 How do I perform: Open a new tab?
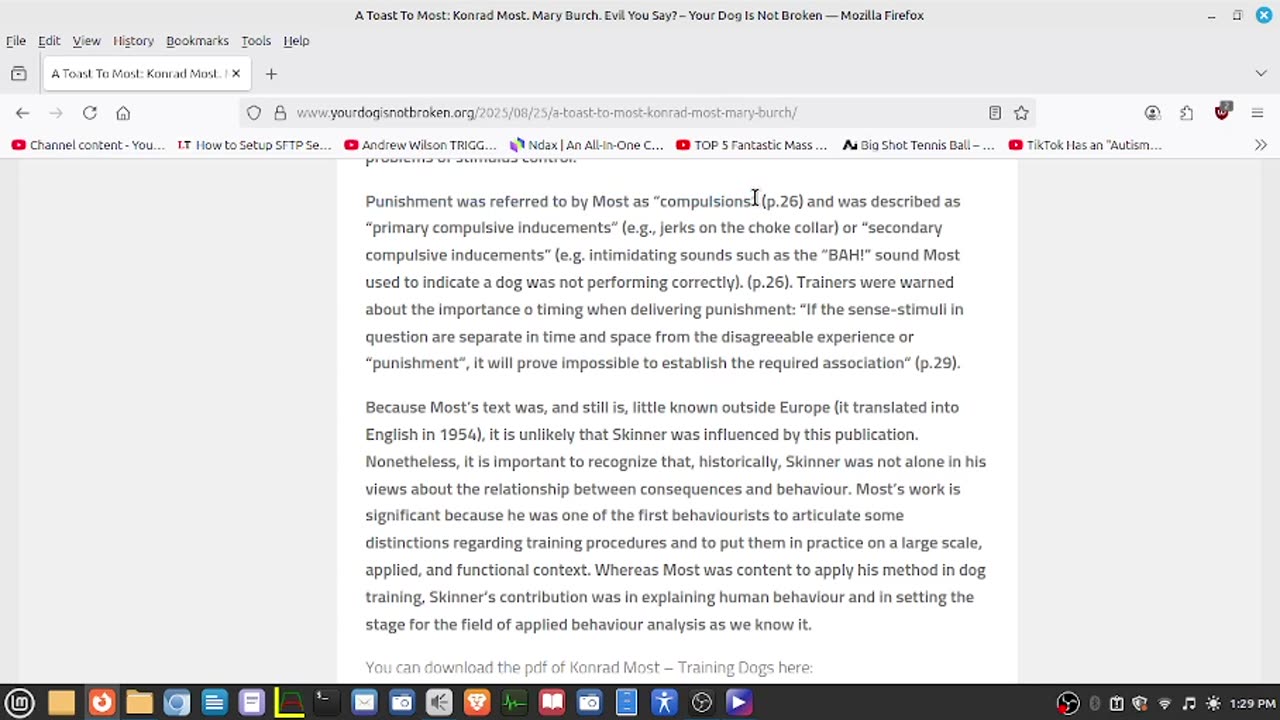(x=271, y=73)
